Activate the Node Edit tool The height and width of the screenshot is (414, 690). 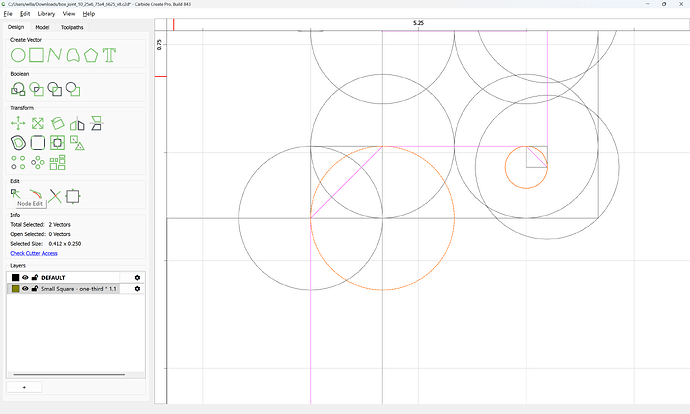tap(16, 194)
